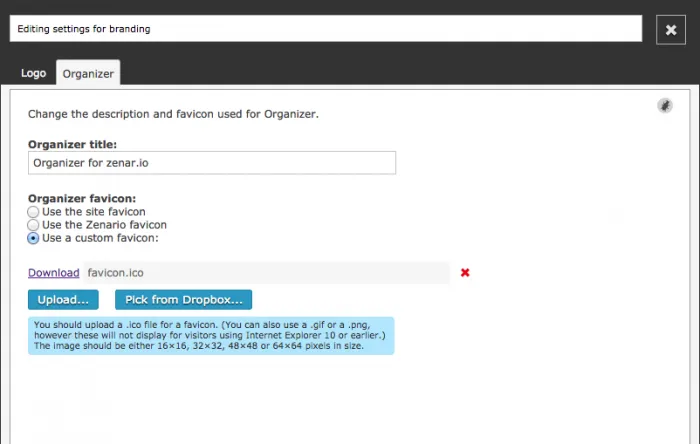Click the "Organizer favicon:" section heading
Image resolution: width=700 pixels, height=444 pixels.
click(x=82, y=198)
